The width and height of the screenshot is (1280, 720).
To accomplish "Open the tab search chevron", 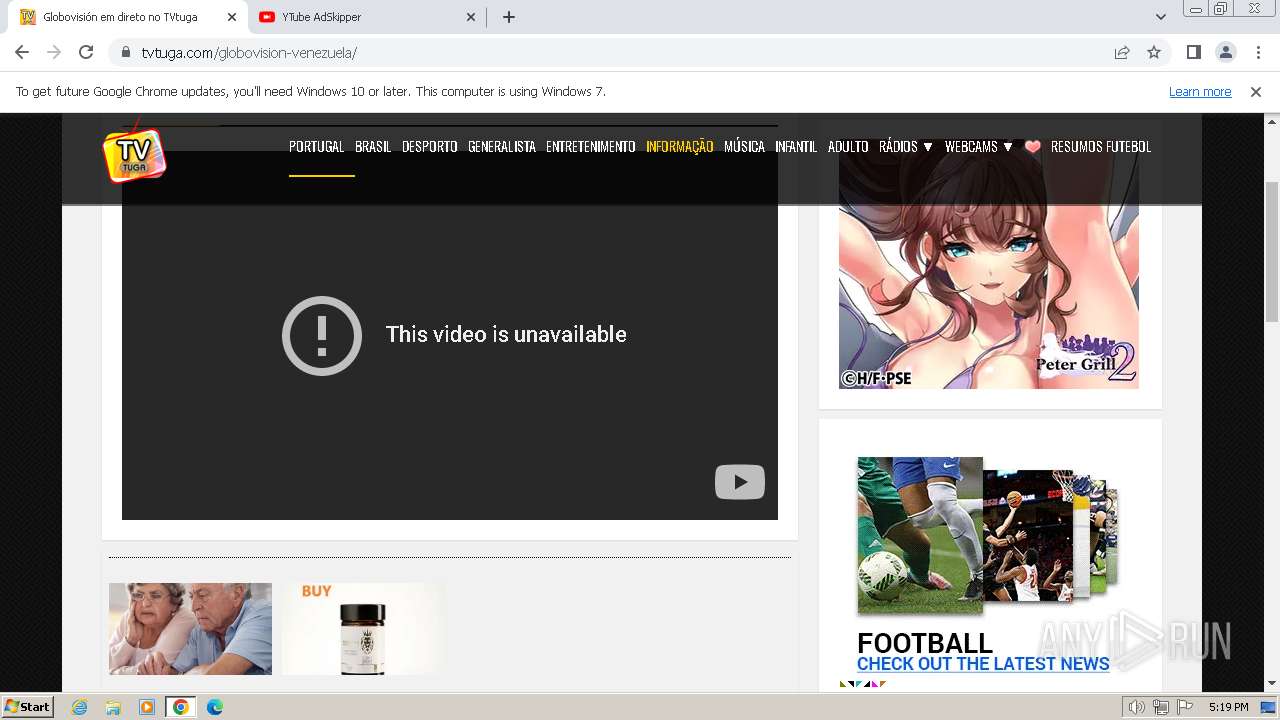I will 1161,17.
